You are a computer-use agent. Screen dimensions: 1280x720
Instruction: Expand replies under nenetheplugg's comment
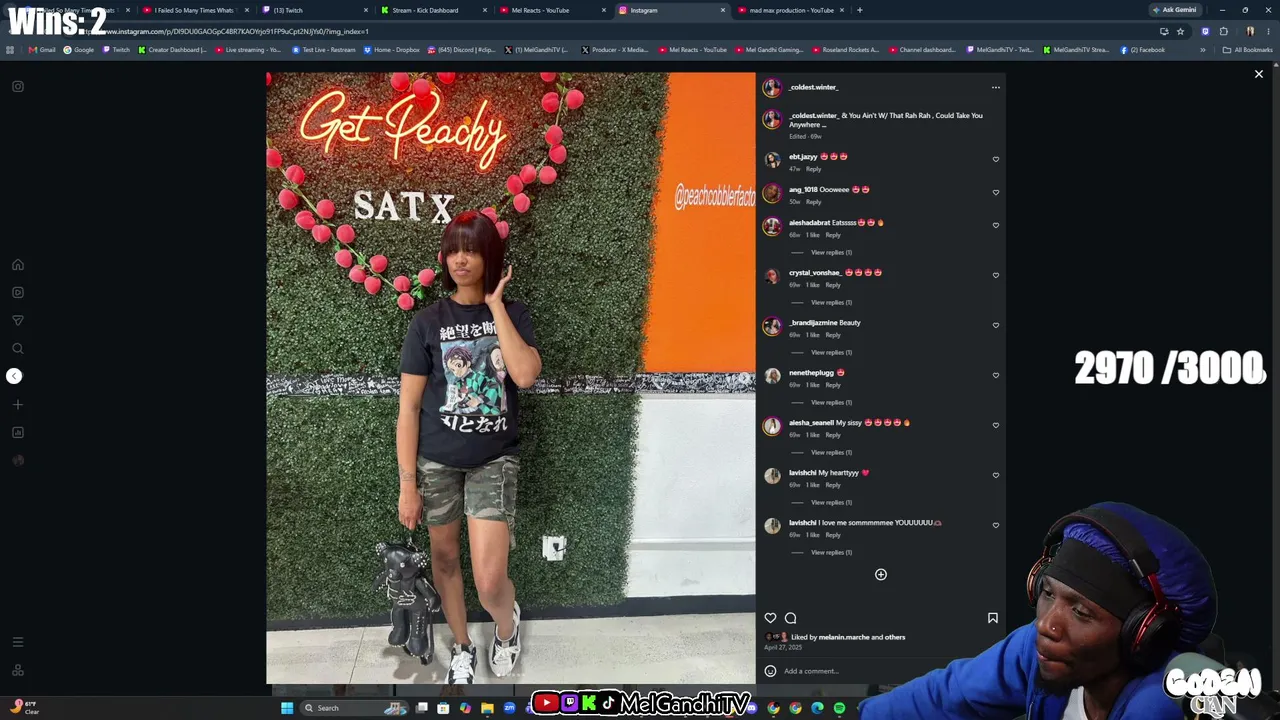(x=831, y=402)
